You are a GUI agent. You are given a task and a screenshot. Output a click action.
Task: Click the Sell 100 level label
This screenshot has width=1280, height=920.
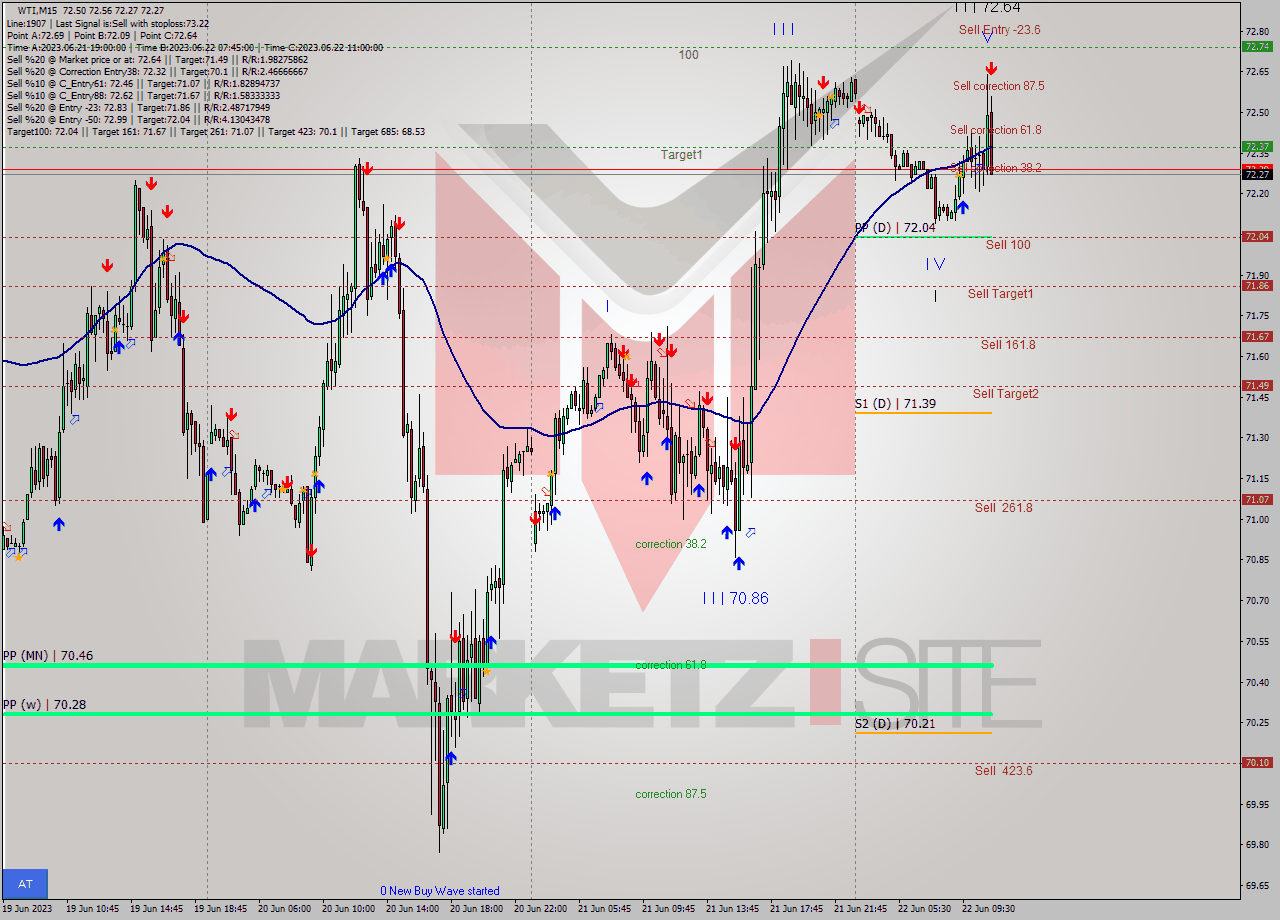pyautogui.click(x=1008, y=245)
